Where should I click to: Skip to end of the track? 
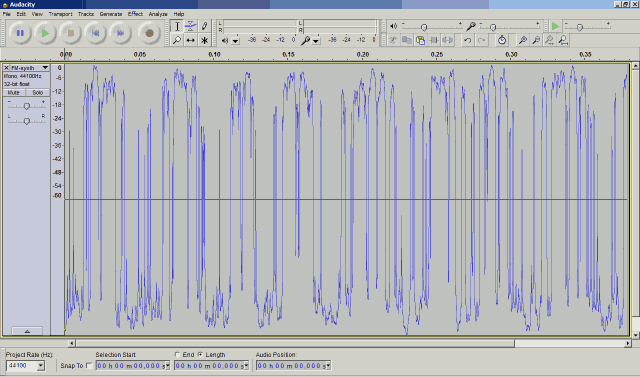click(x=121, y=33)
